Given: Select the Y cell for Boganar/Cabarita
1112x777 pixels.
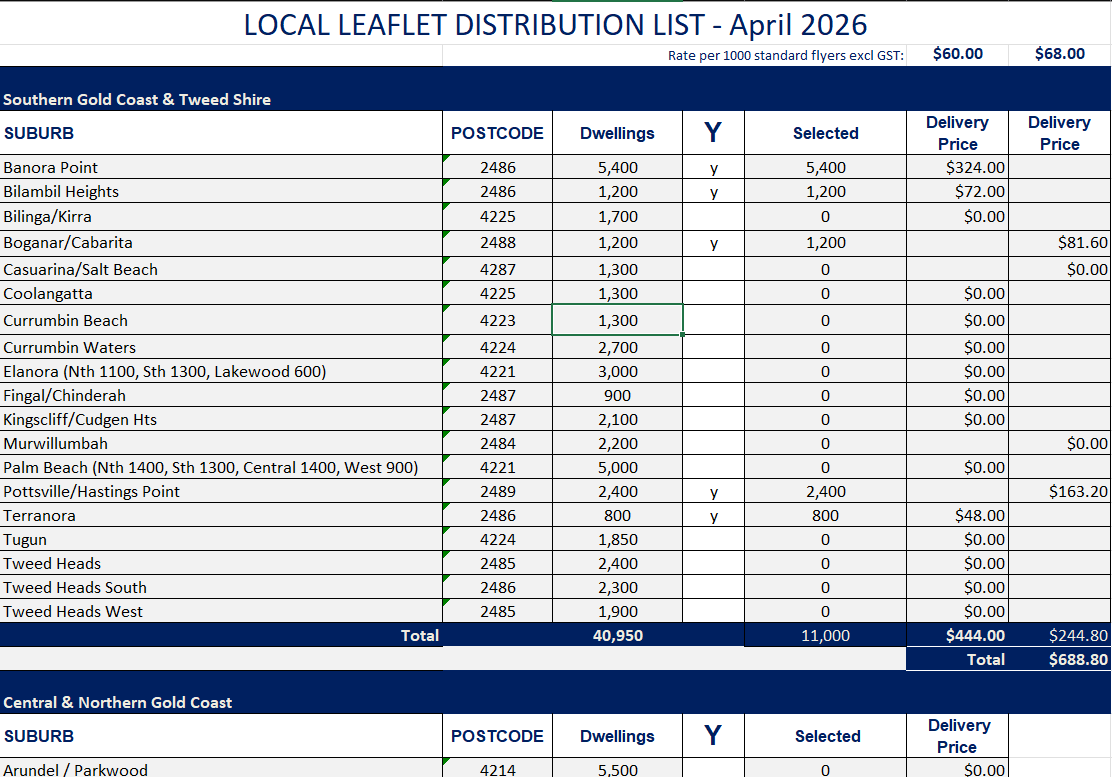Looking at the screenshot, I should click(x=713, y=242).
